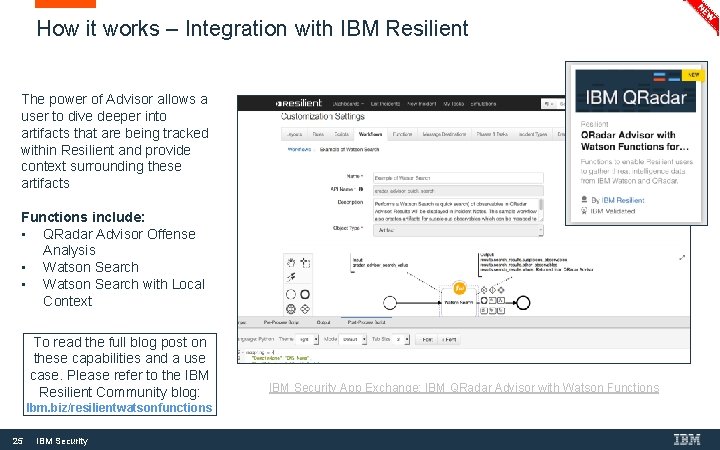
Task: Click the 'Functions include:' heading
Action: [x=83, y=217]
